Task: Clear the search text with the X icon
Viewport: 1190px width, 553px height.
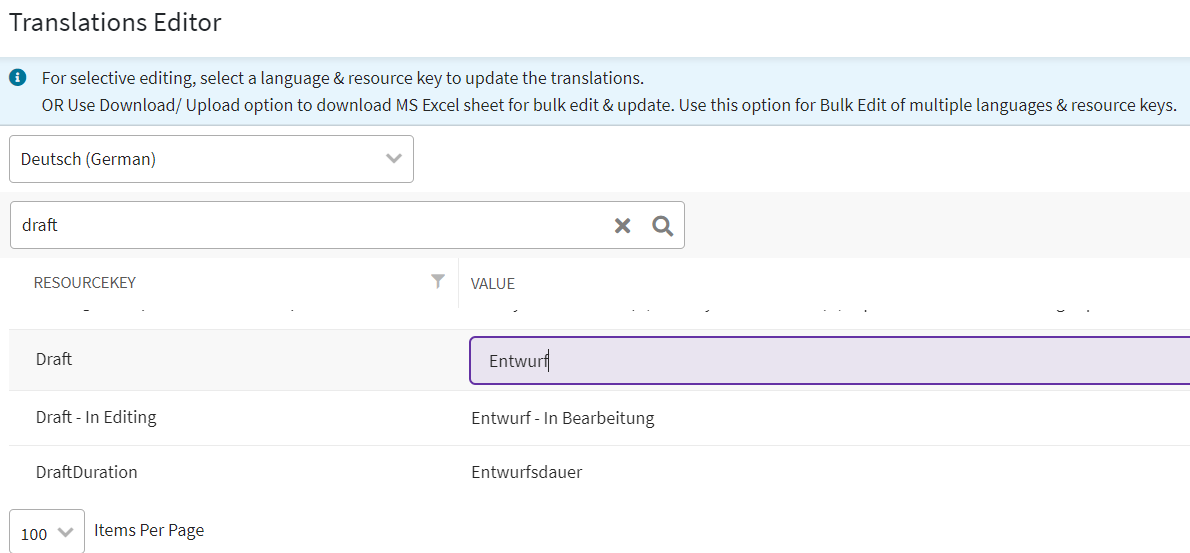Action: [622, 226]
